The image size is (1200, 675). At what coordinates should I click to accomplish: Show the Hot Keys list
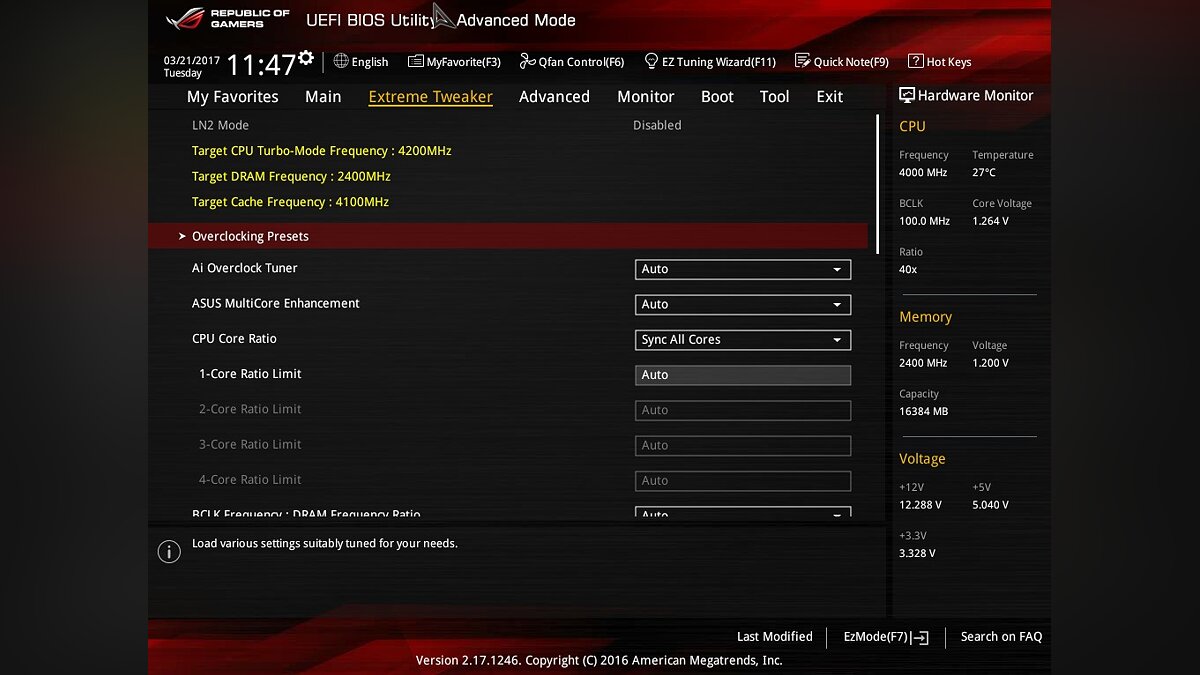(940, 62)
